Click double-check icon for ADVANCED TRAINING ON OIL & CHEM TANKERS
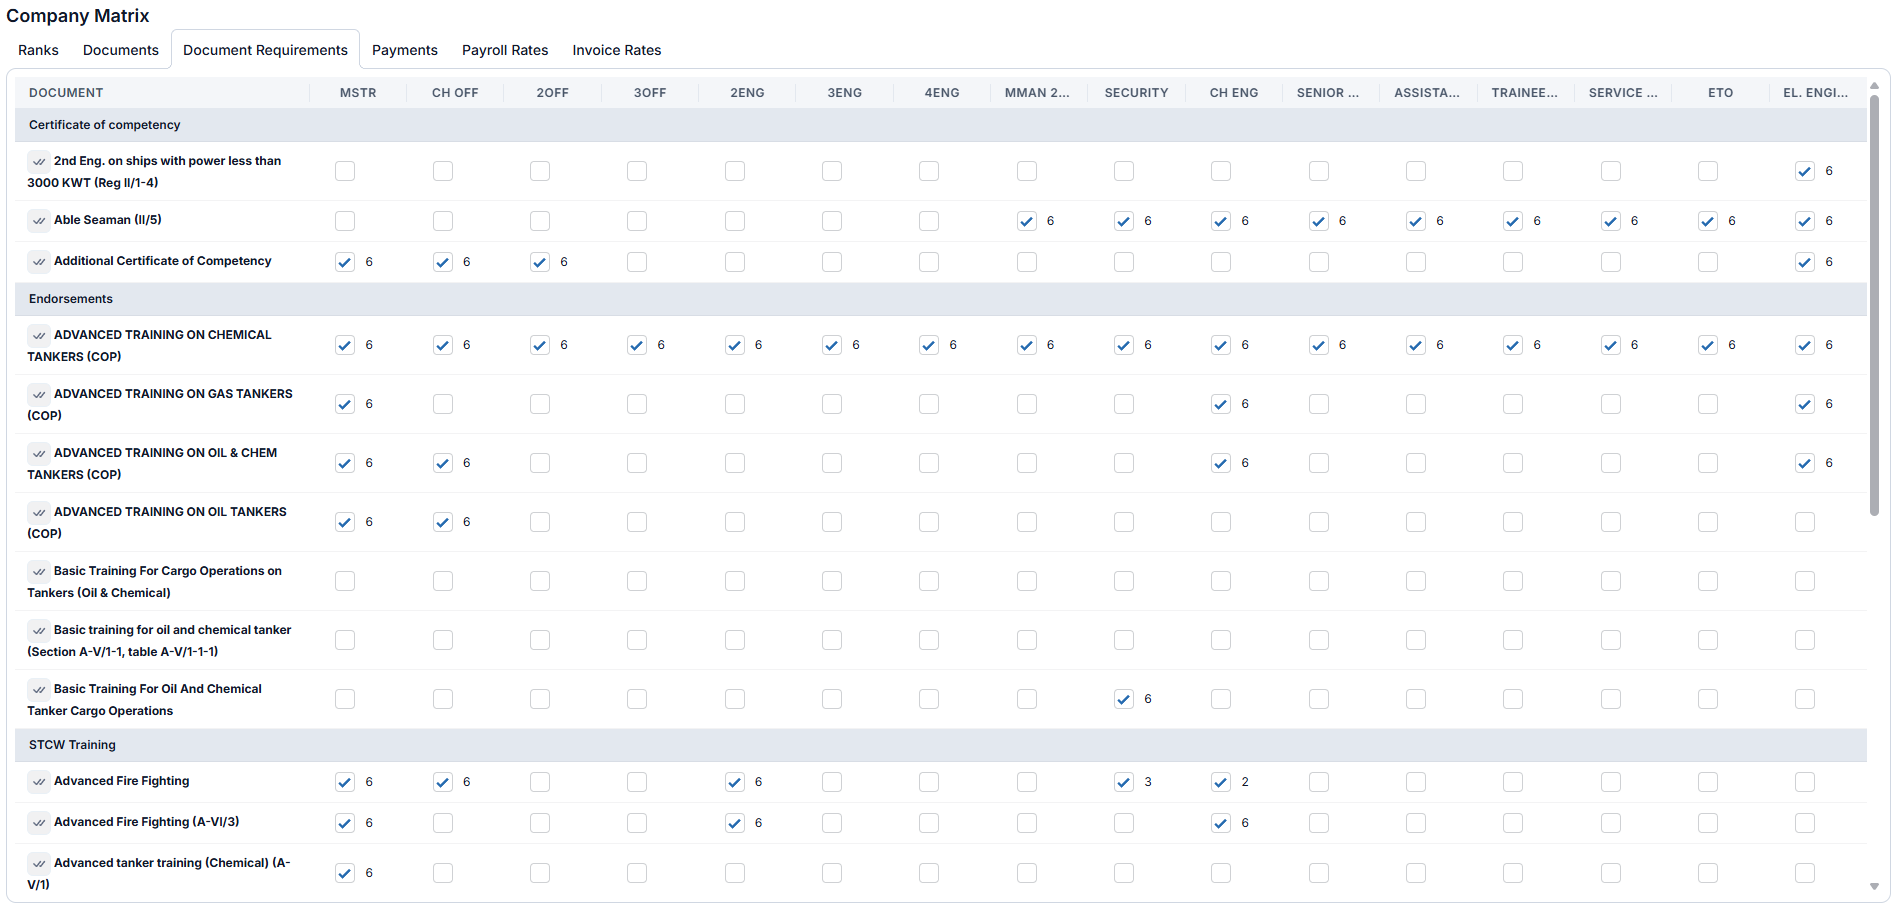Image resolution: width=1899 pixels, height=908 pixels. click(39, 453)
